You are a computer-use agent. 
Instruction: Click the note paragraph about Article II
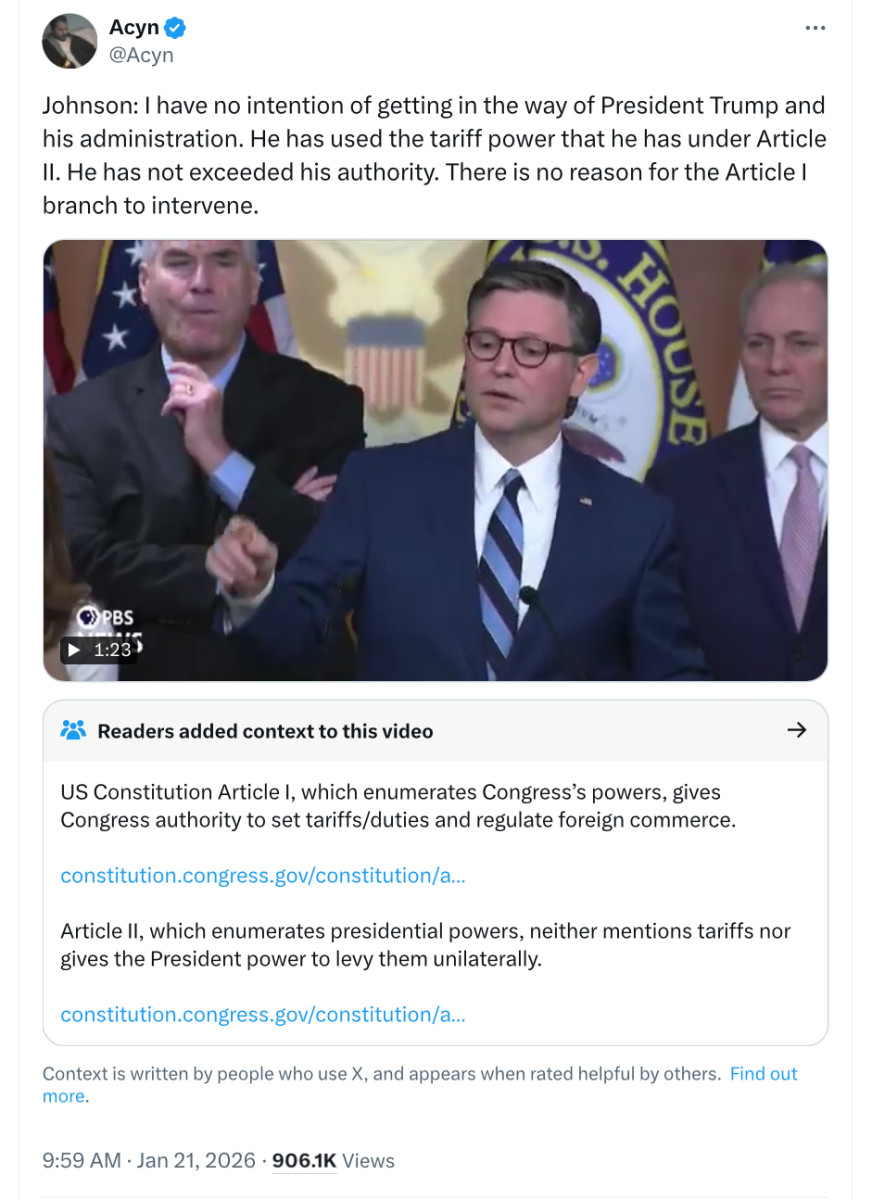click(425, 945)
